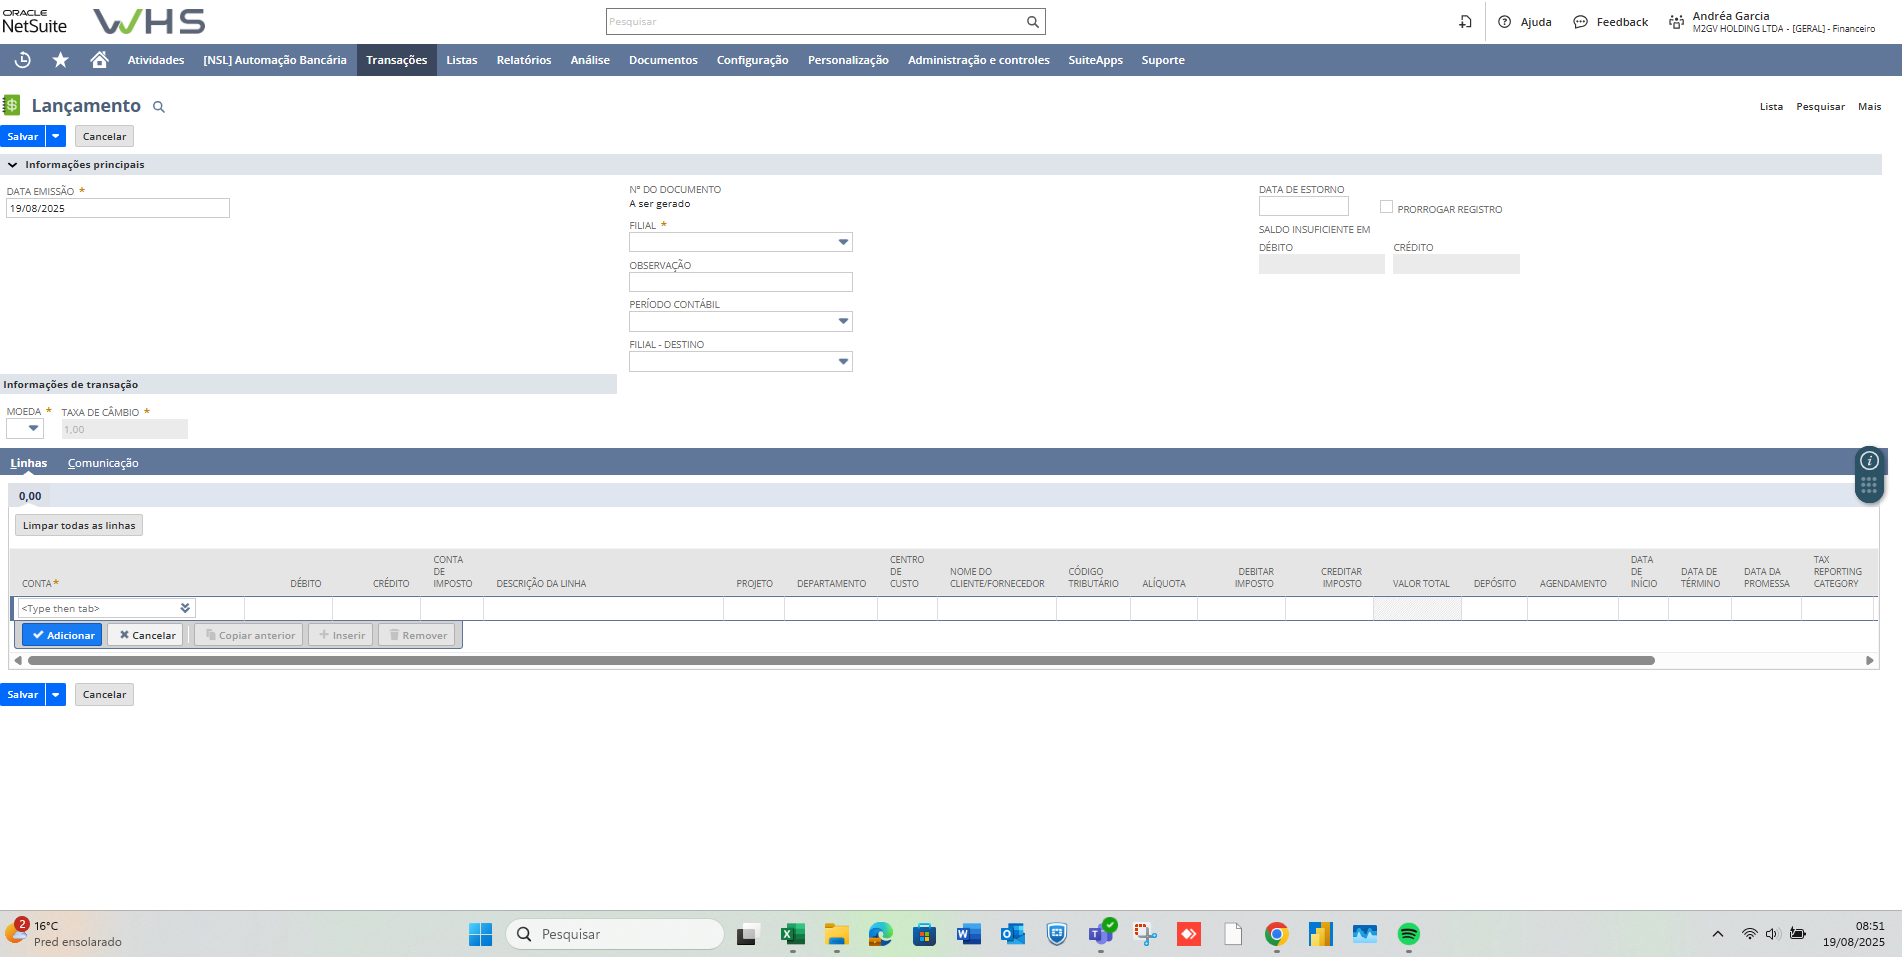The height and width of the screenshot is (957, 1902).
Task: Open the Recent Records clock icon
Action: 22,60
